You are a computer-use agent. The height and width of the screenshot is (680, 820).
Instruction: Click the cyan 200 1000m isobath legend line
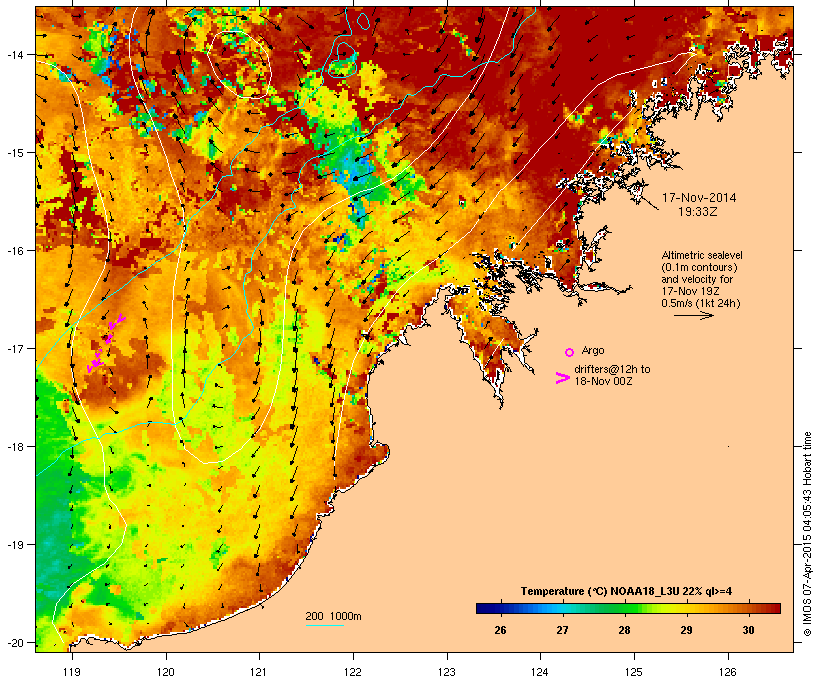click(325, 625)
